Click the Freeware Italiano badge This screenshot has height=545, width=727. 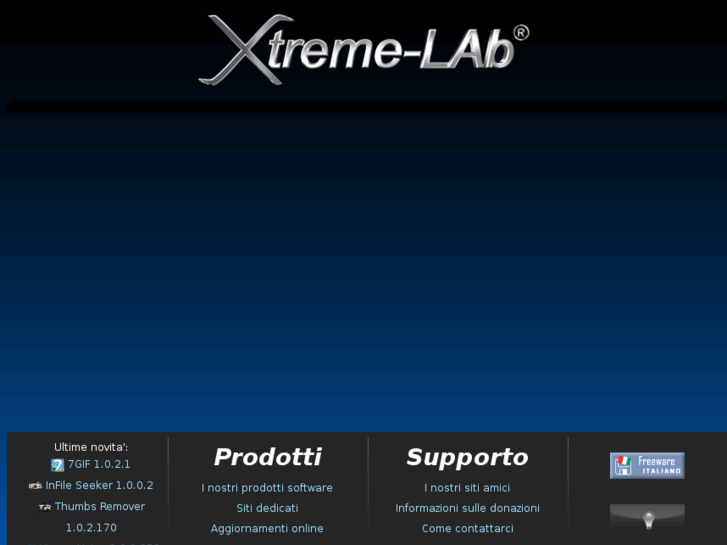(x=647, y=465)
